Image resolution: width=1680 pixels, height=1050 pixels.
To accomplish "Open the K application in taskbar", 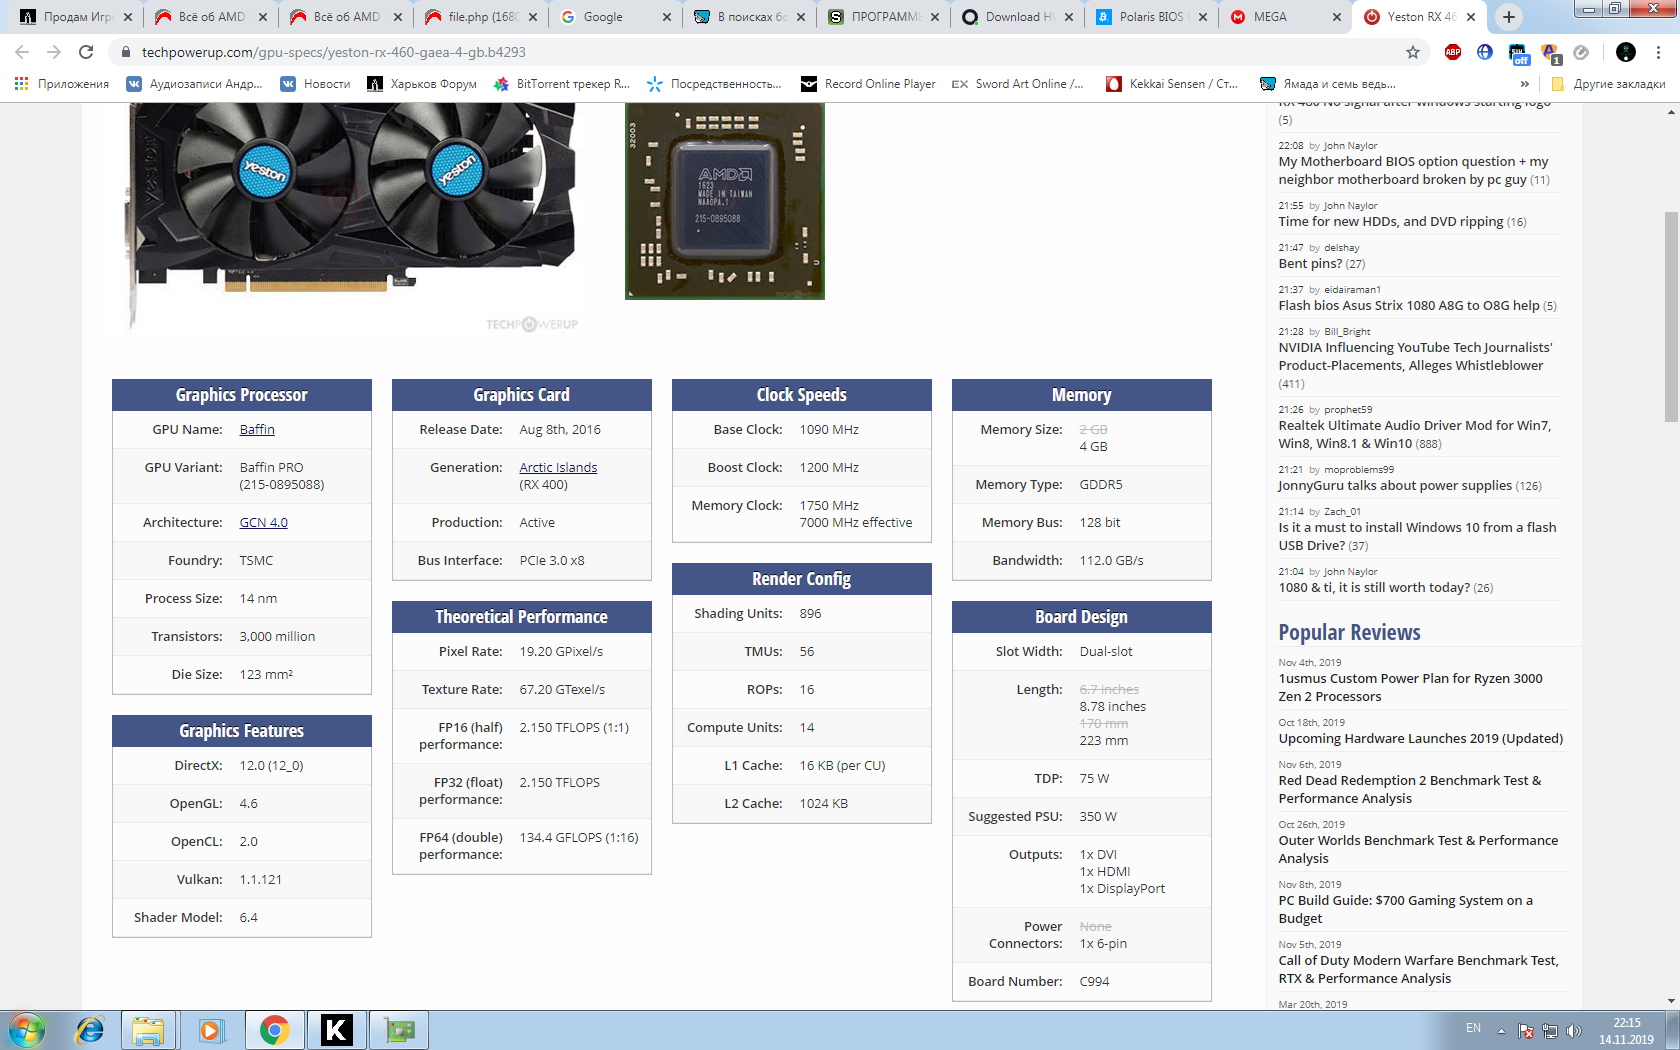I will tap(337, 1030).
